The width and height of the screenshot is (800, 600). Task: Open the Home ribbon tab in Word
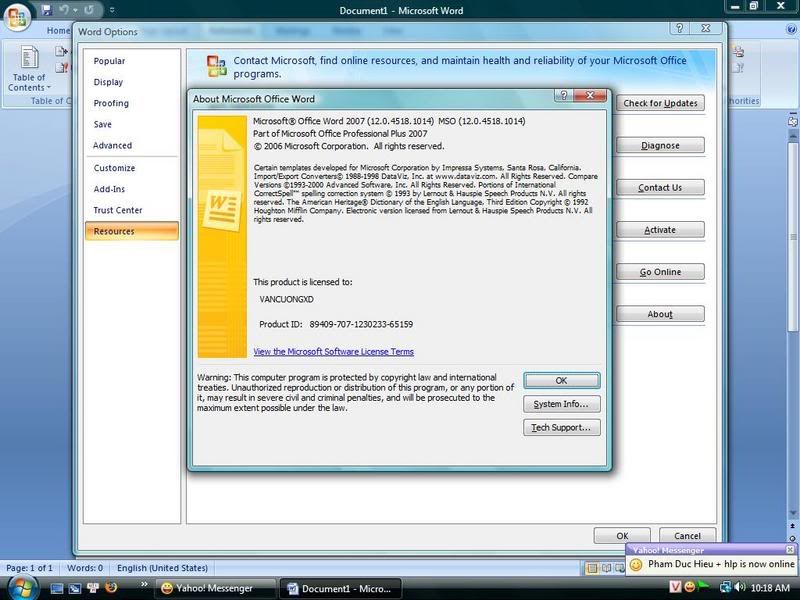click(x=58, y=31)
